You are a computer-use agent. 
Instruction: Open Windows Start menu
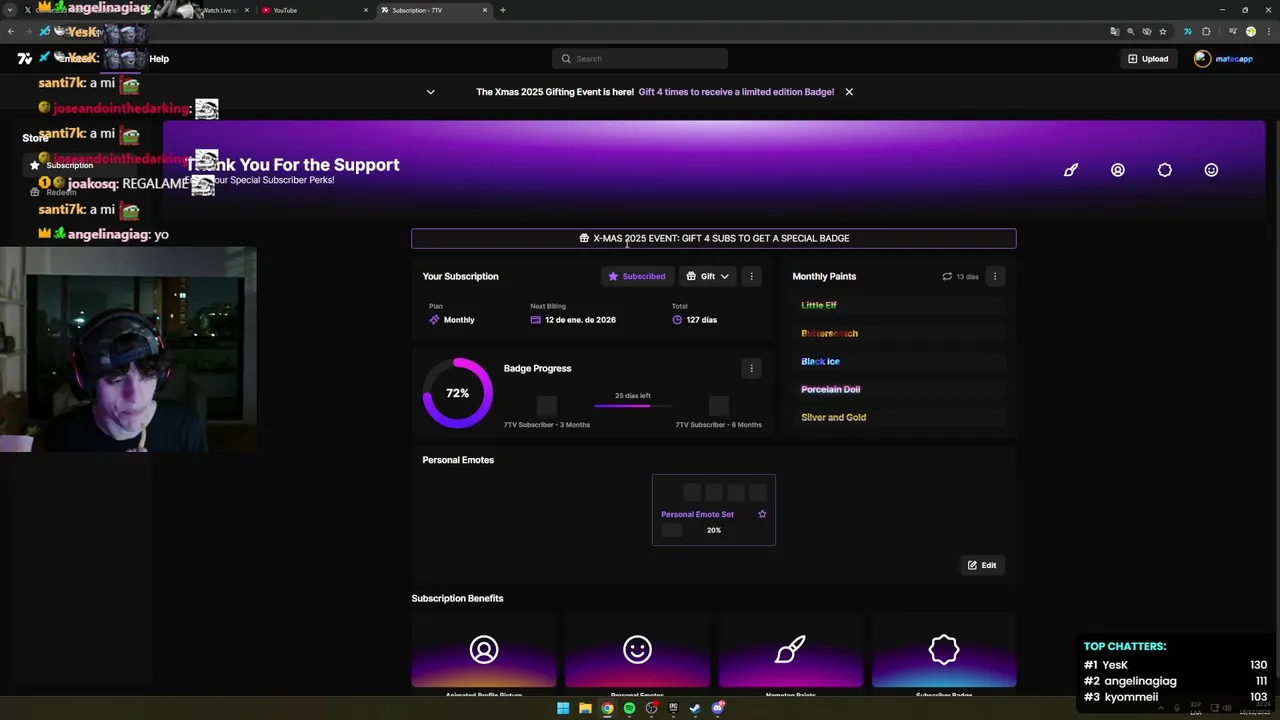click(563, 708)
